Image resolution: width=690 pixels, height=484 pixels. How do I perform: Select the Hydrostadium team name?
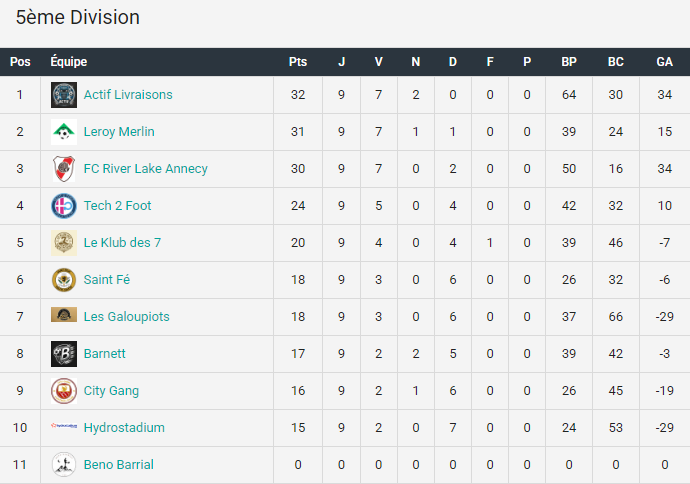[124, 427]
